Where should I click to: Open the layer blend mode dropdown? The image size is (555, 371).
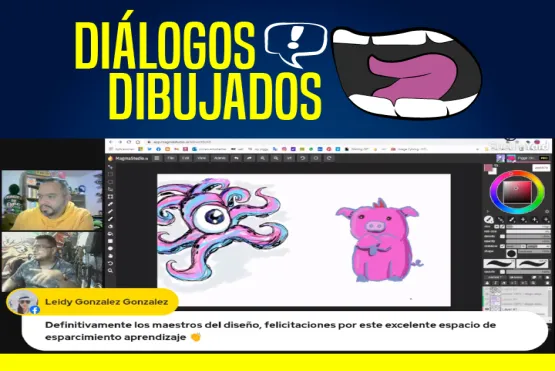(x=495, y=277)
